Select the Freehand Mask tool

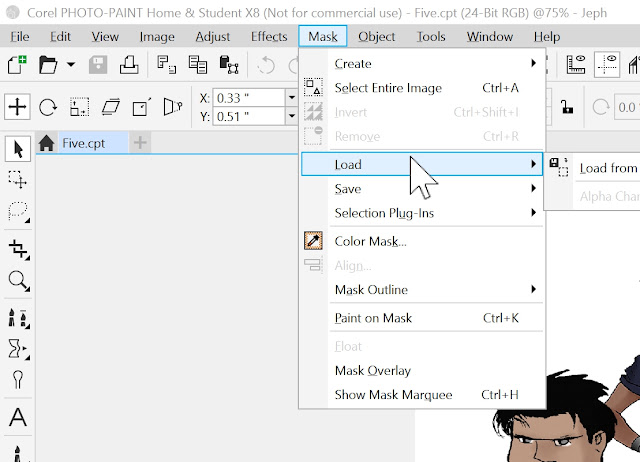pos(18,211)
